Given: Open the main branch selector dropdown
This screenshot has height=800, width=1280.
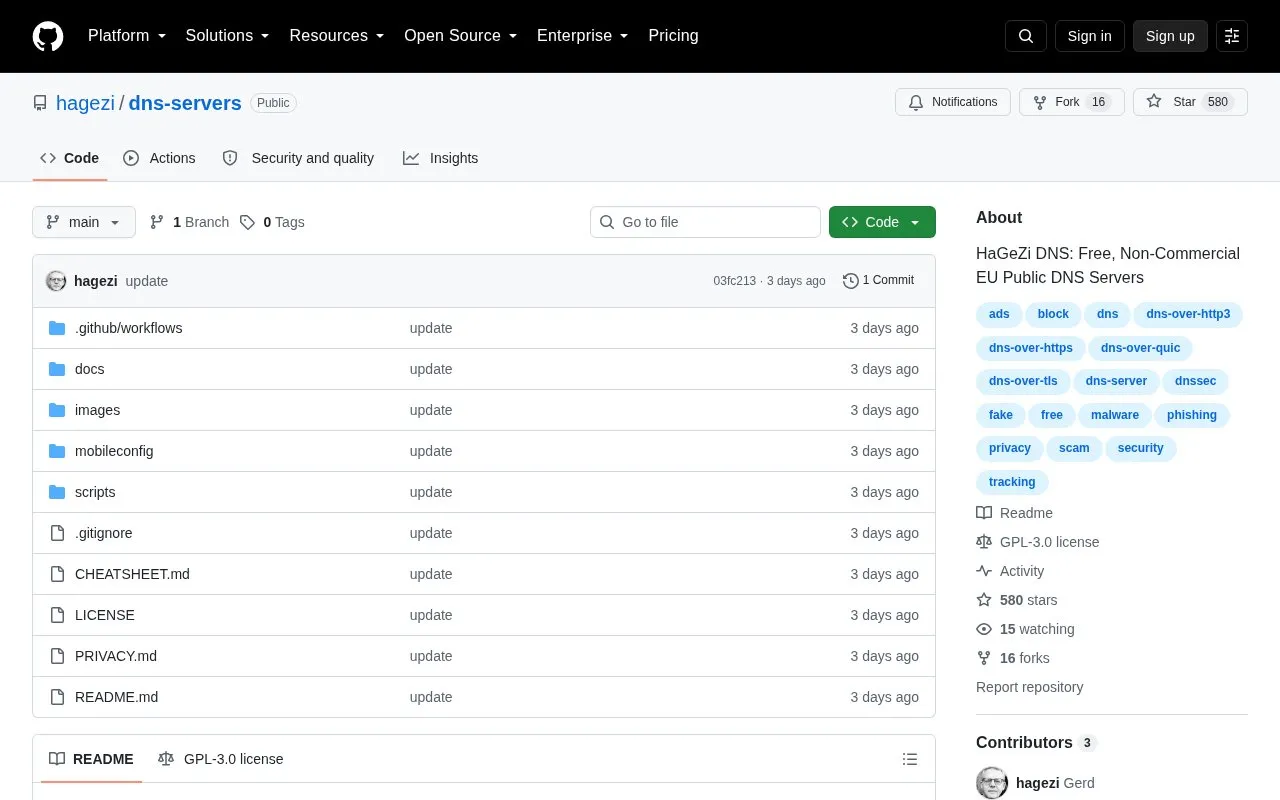Looking at the screenshot, I should coord(84,222).
